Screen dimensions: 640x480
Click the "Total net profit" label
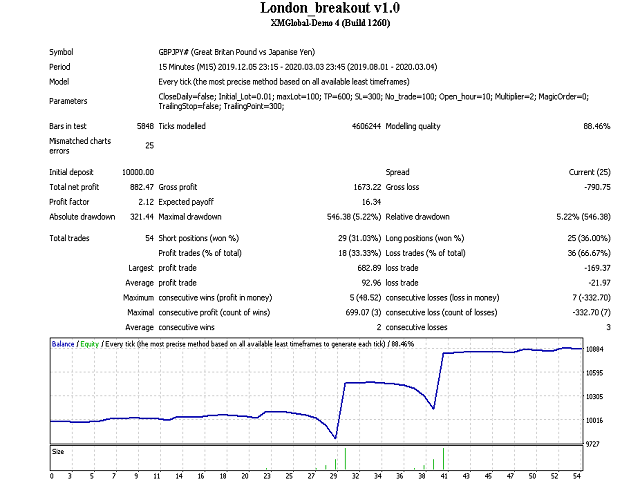click(x=74, y=187)
